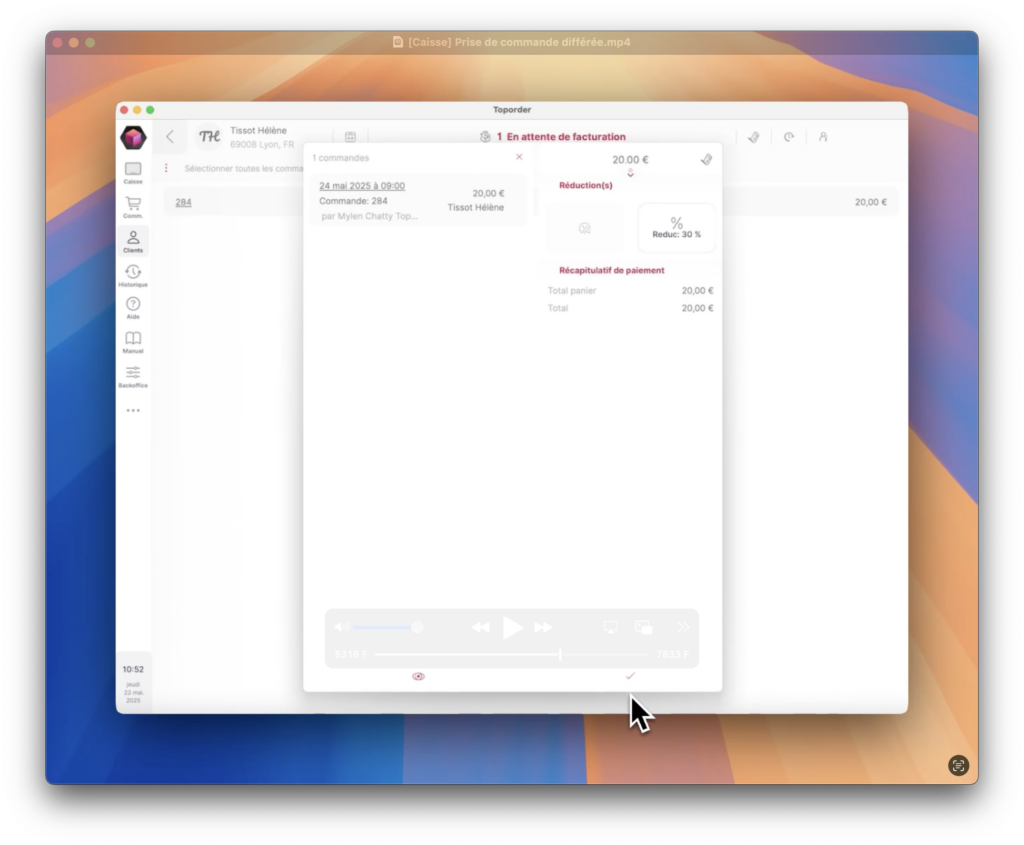Open the Historique sidebar icon

133,275
